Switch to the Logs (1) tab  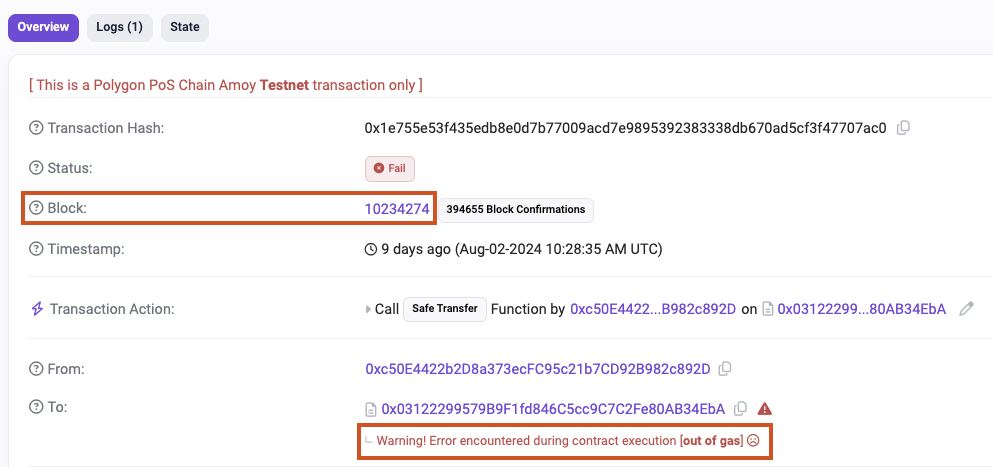point(119,27)
